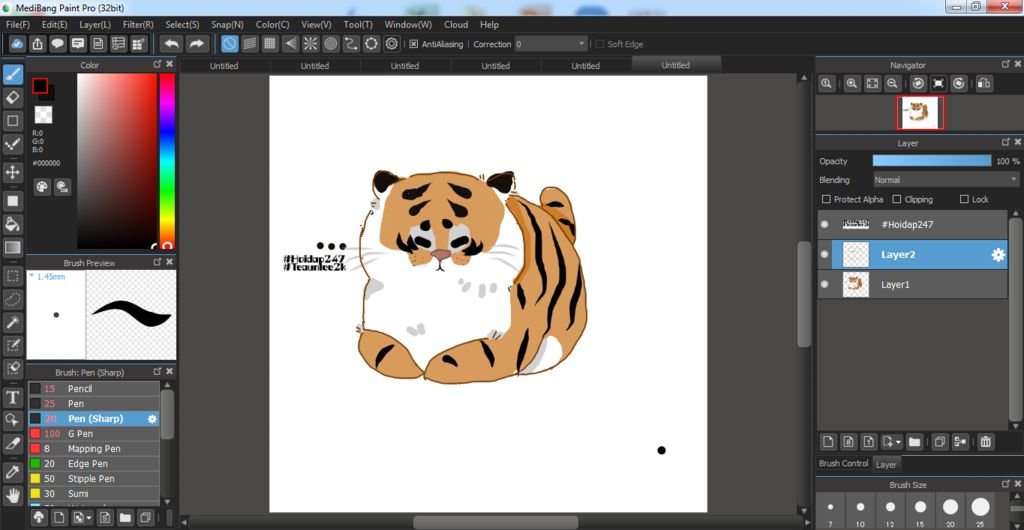
Task: Delete layer with trash icon
Action: [985, 442]
